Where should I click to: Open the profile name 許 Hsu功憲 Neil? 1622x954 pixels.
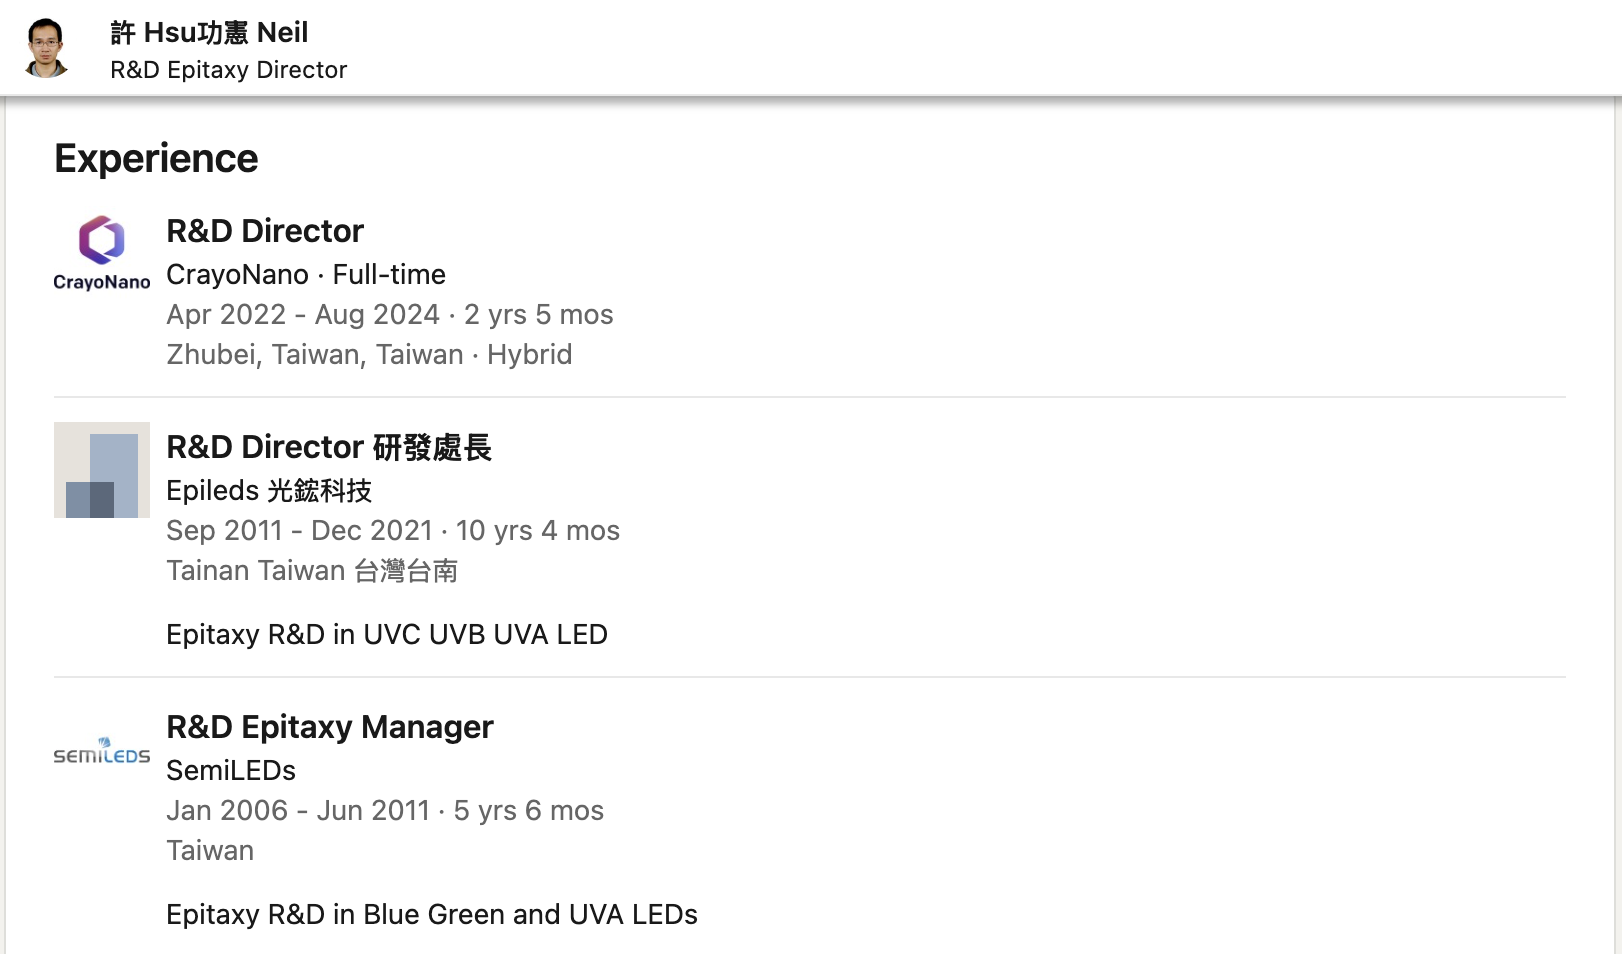click(209, 32)
